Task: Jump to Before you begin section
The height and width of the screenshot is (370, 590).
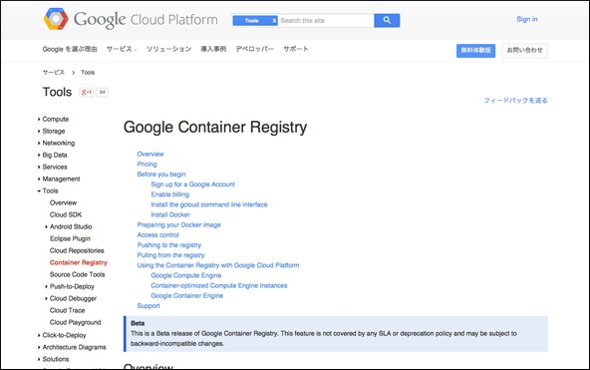Action: (x=161, y=174)
